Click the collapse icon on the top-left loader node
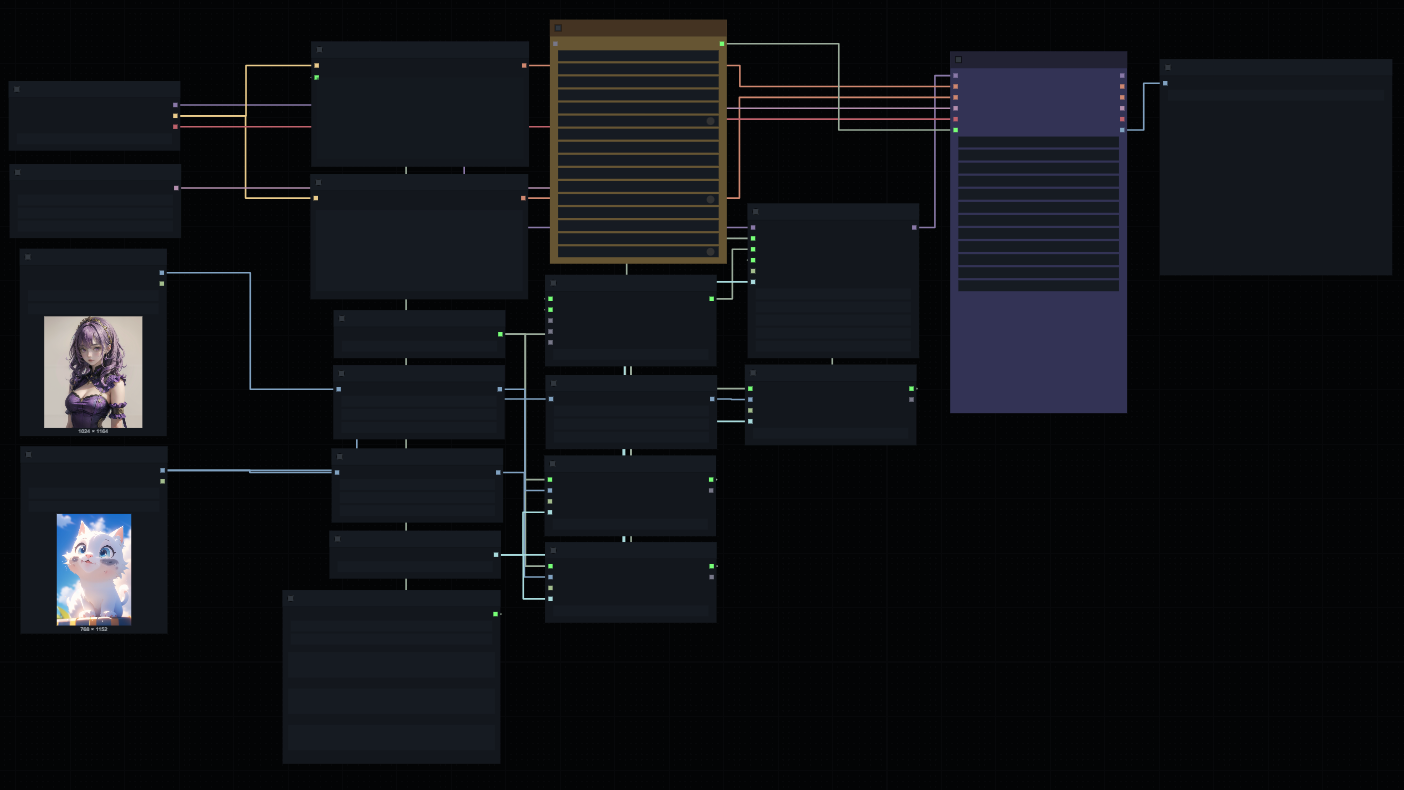Image resolution: width=1404 pixels, height=790 pixels. pos(16,89)
